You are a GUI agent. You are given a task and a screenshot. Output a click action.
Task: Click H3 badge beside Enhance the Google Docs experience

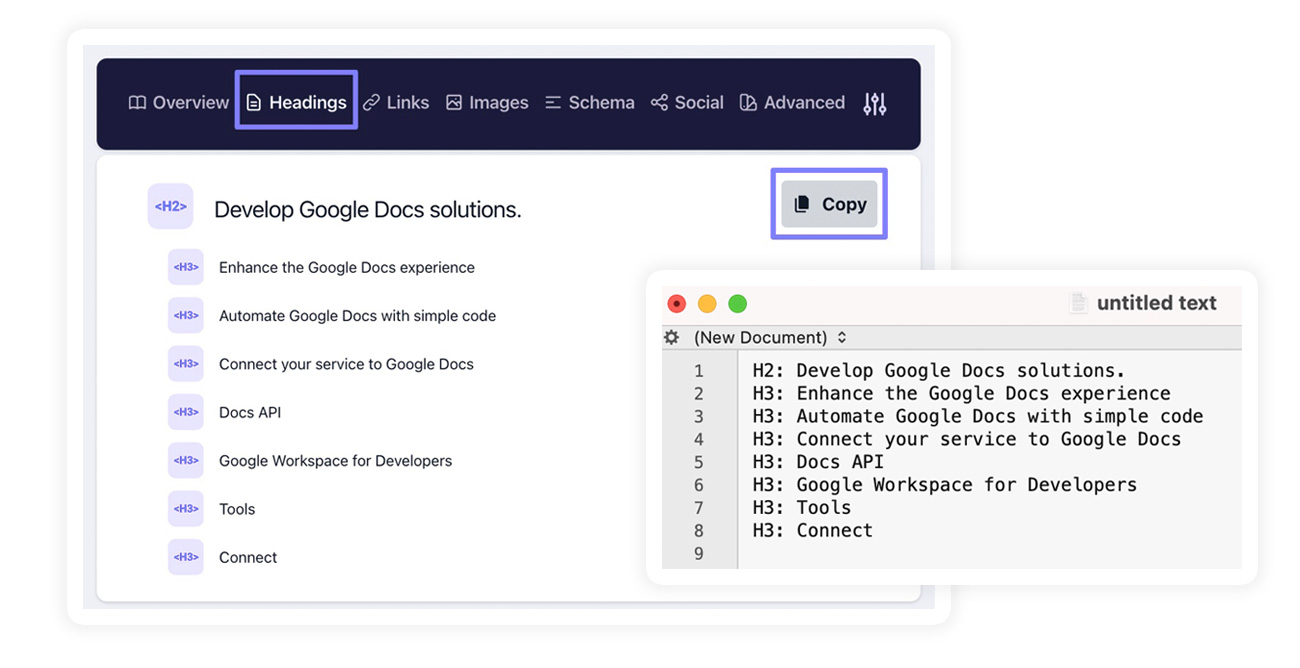pos(186,267)
